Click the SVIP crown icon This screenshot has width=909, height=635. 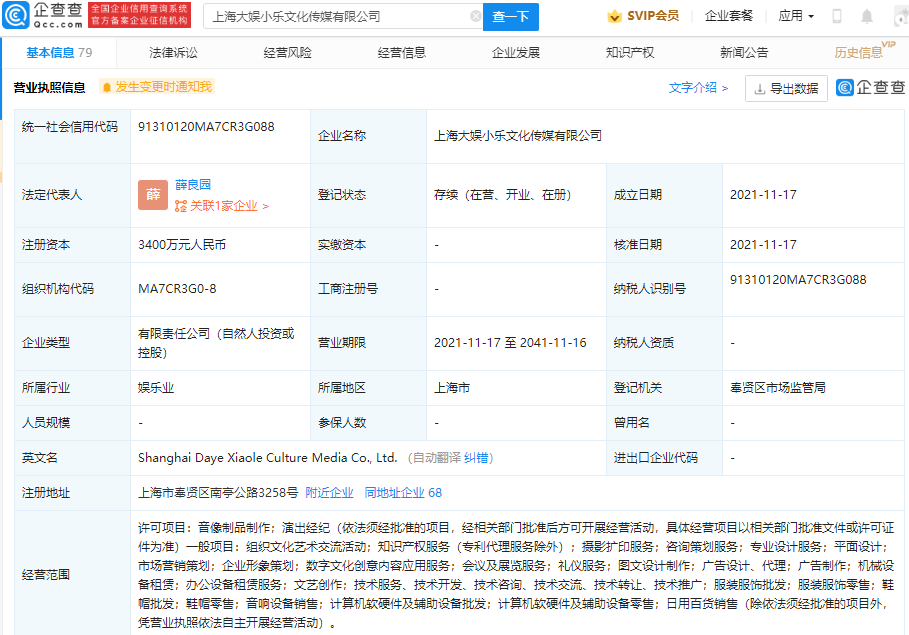614,16
